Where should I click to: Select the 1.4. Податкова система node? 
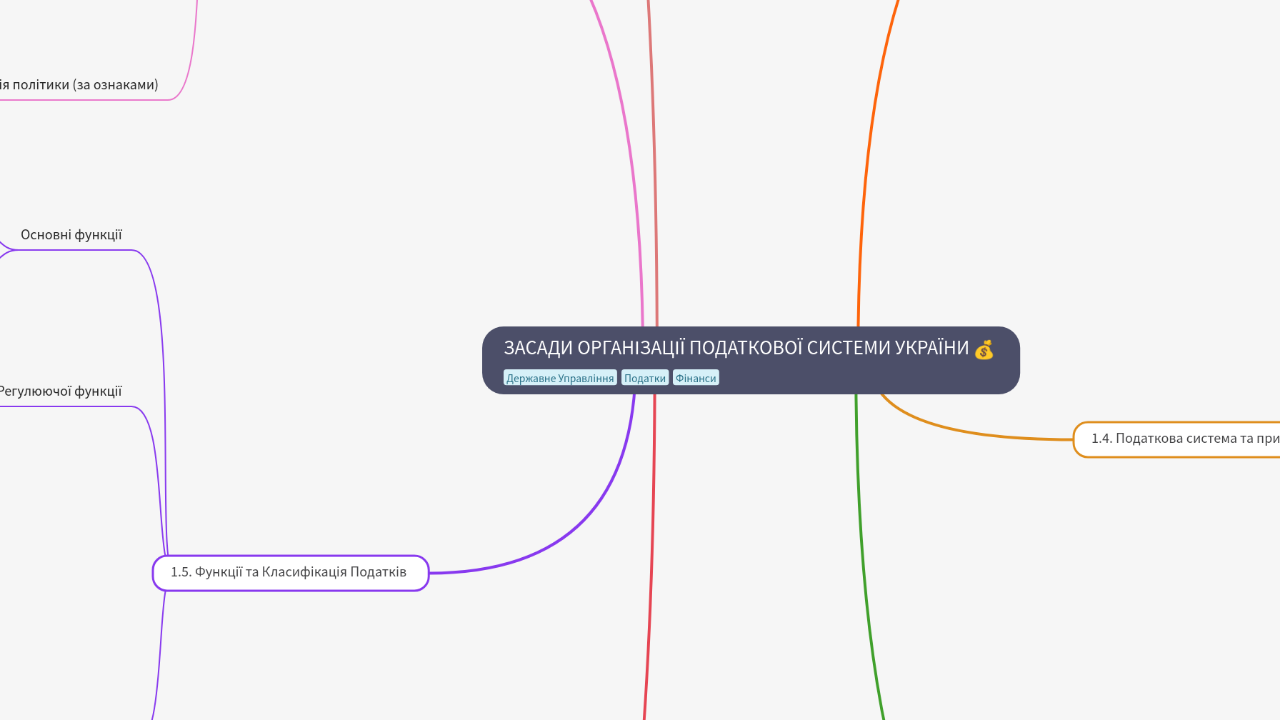pos(1180,439)
